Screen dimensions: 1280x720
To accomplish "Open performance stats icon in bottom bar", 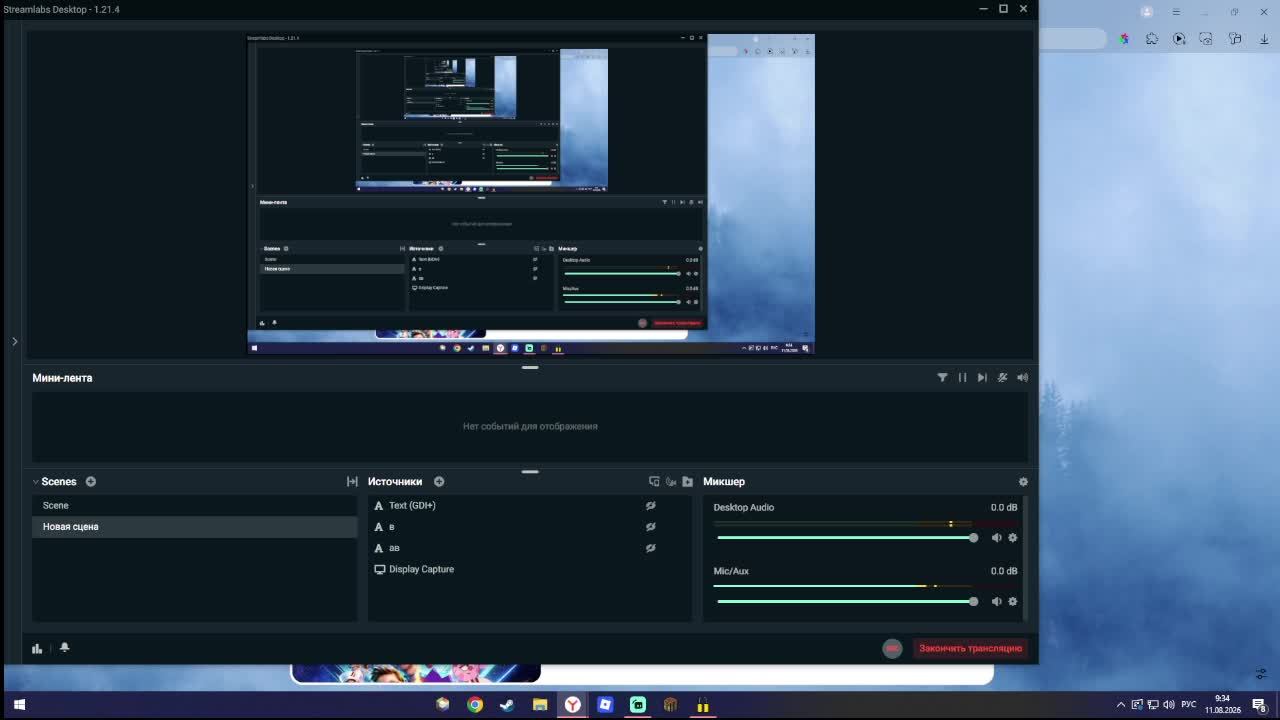I will [x=37, y=648].
